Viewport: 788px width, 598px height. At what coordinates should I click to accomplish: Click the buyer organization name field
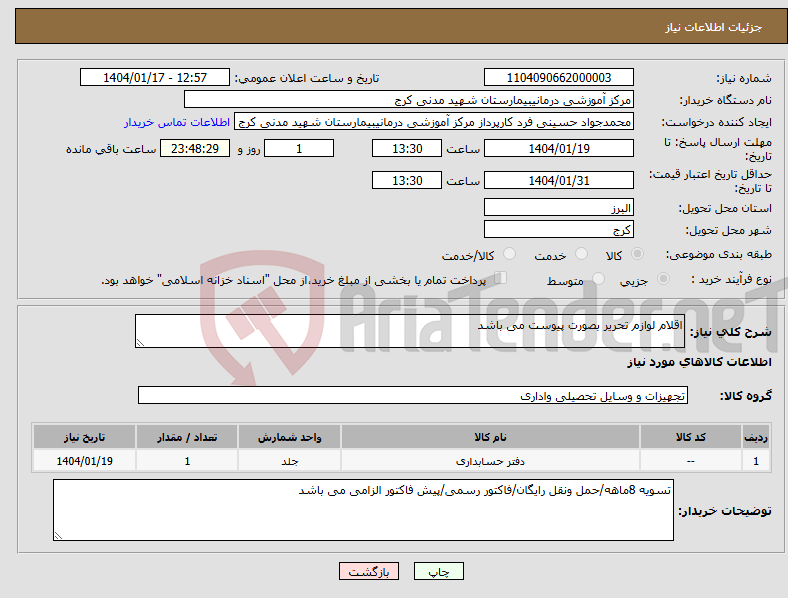(x=409, y=99)
